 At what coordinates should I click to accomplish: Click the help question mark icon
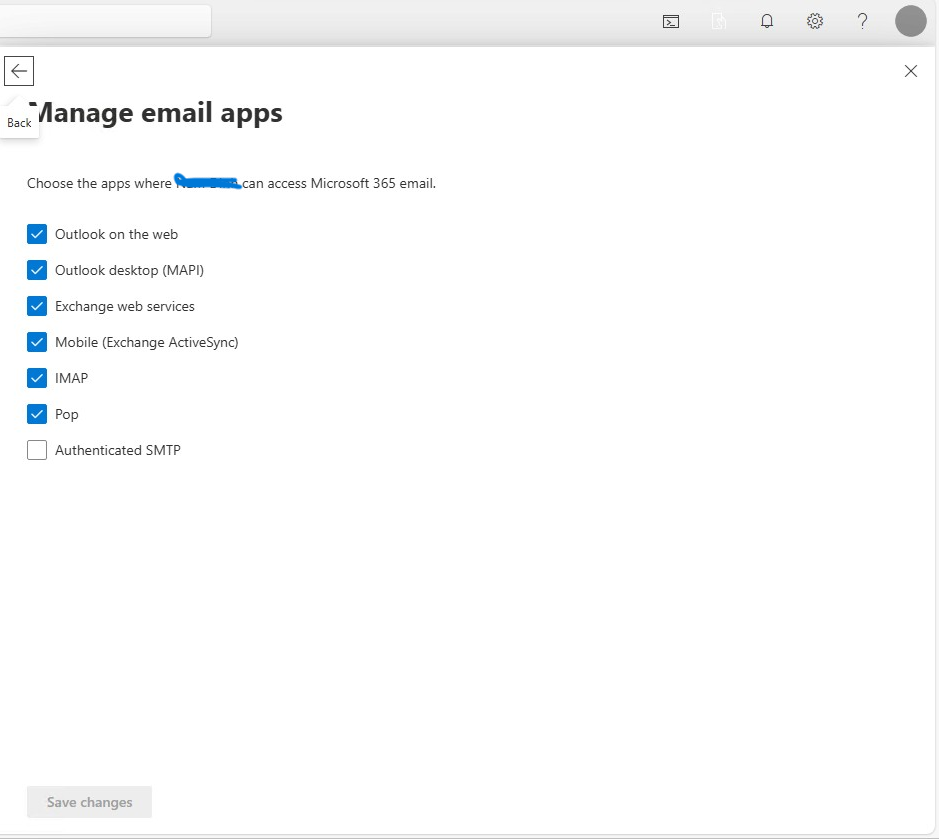[862, 22]
